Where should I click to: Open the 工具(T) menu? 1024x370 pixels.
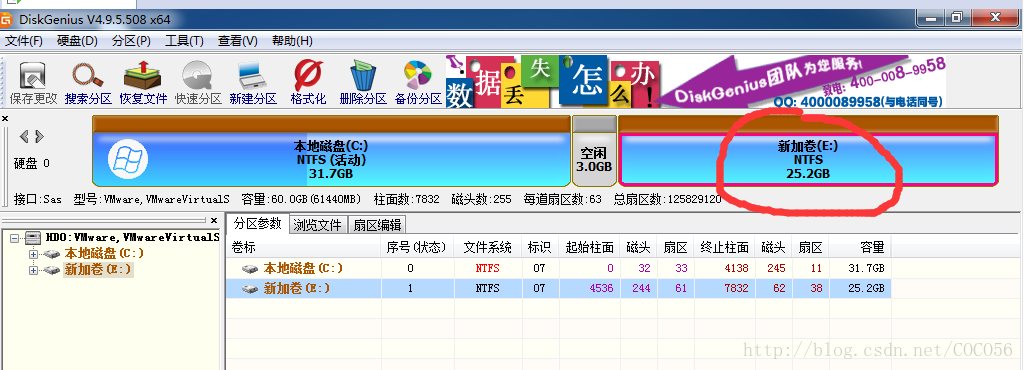[x=184, y=41]
